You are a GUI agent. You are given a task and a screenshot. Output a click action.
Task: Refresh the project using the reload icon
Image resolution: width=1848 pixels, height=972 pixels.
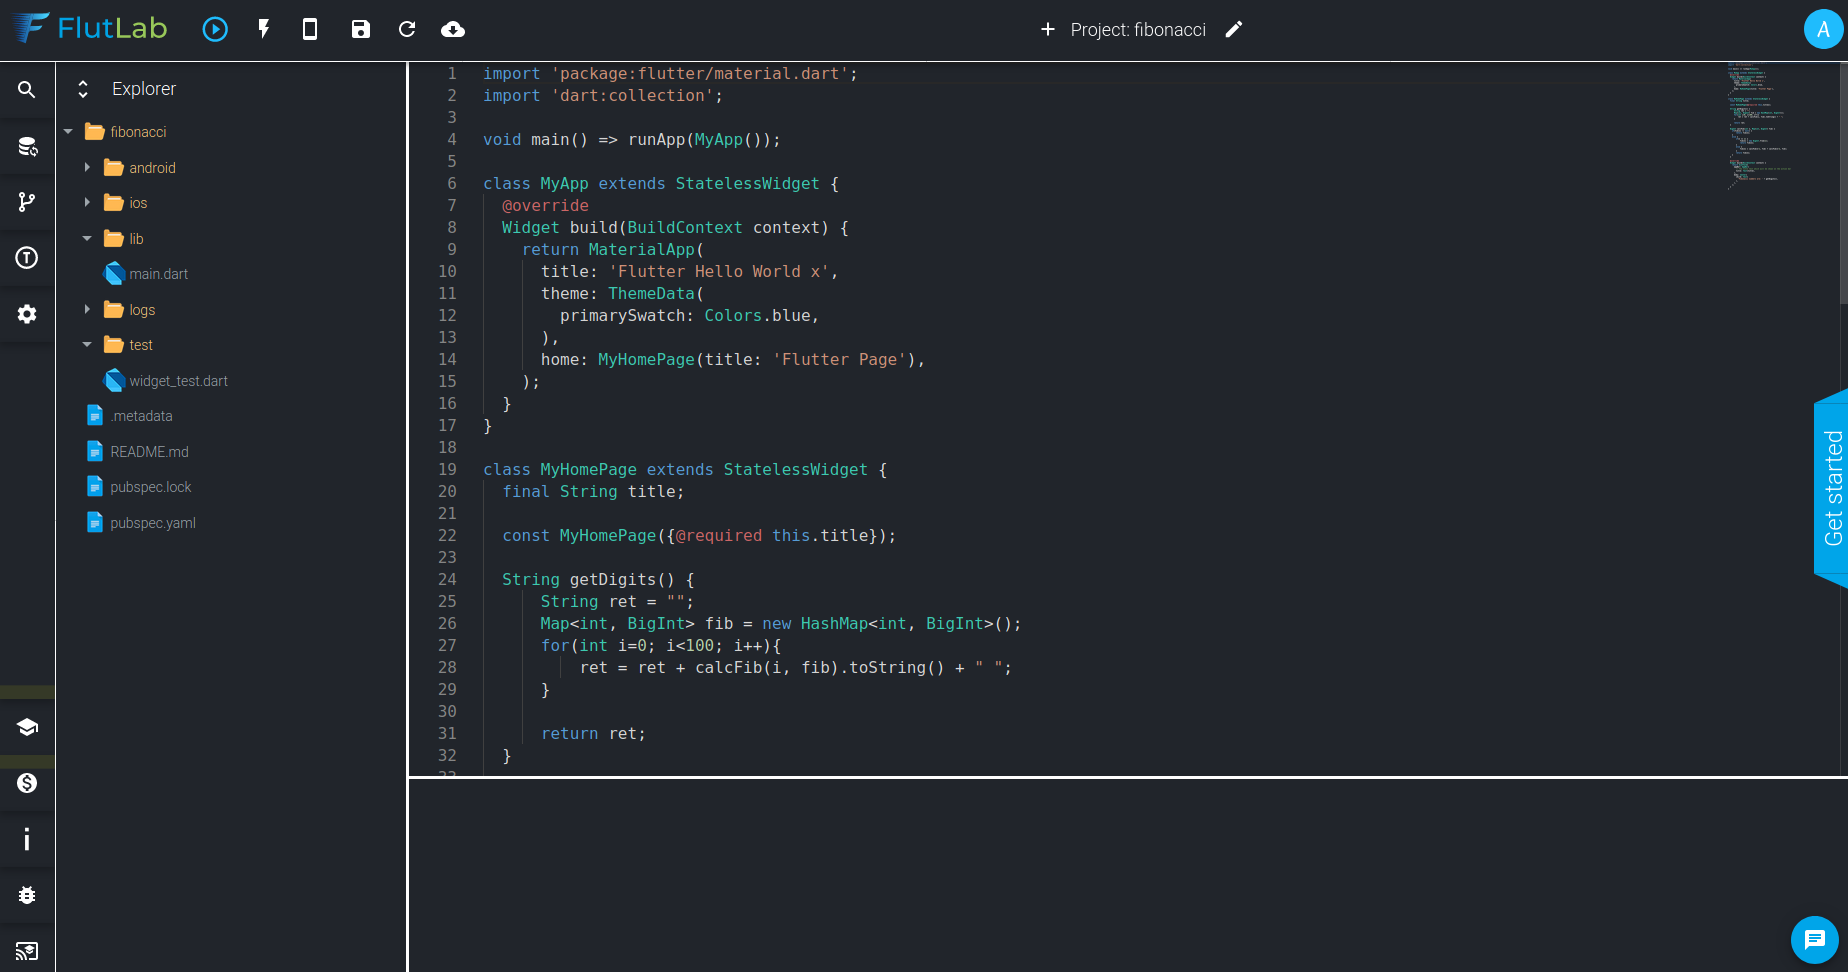click(x=406, y=29)
